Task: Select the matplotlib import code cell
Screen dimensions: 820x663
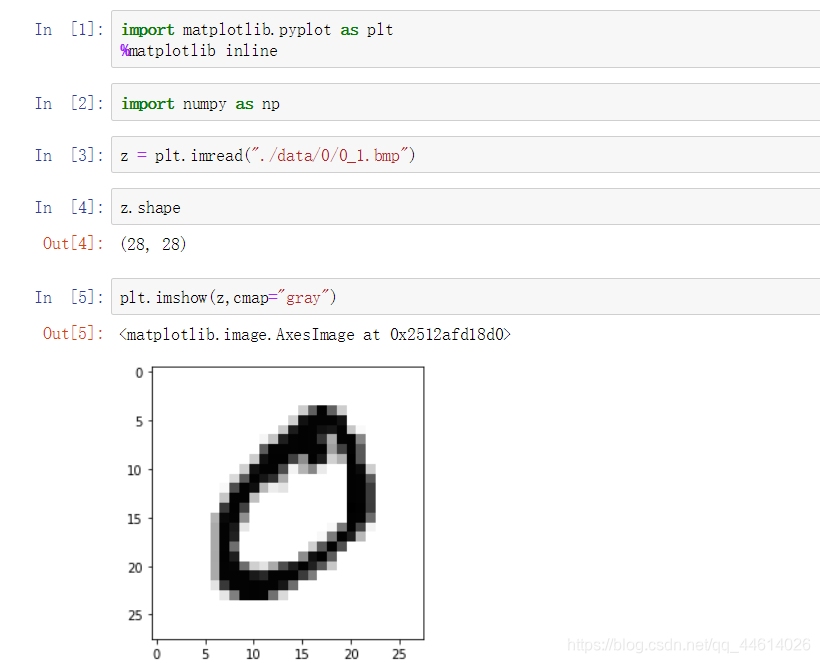Action: [465, 39]
